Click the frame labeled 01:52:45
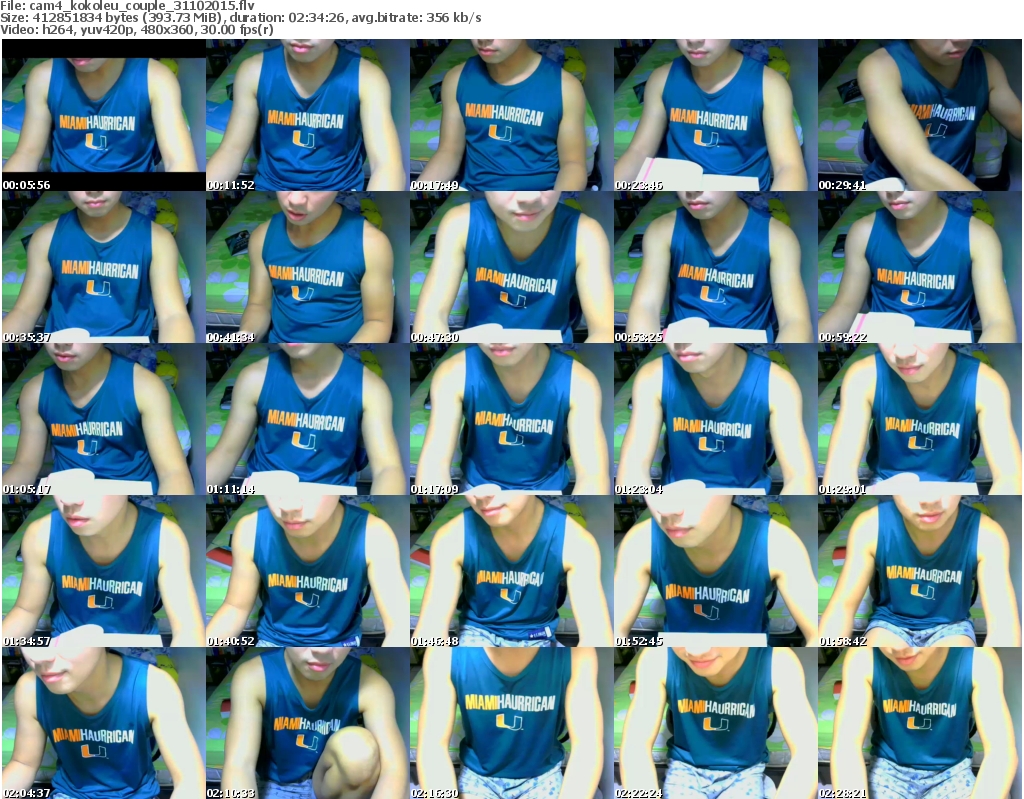The image size is (1024, 799). coord(715,572)
